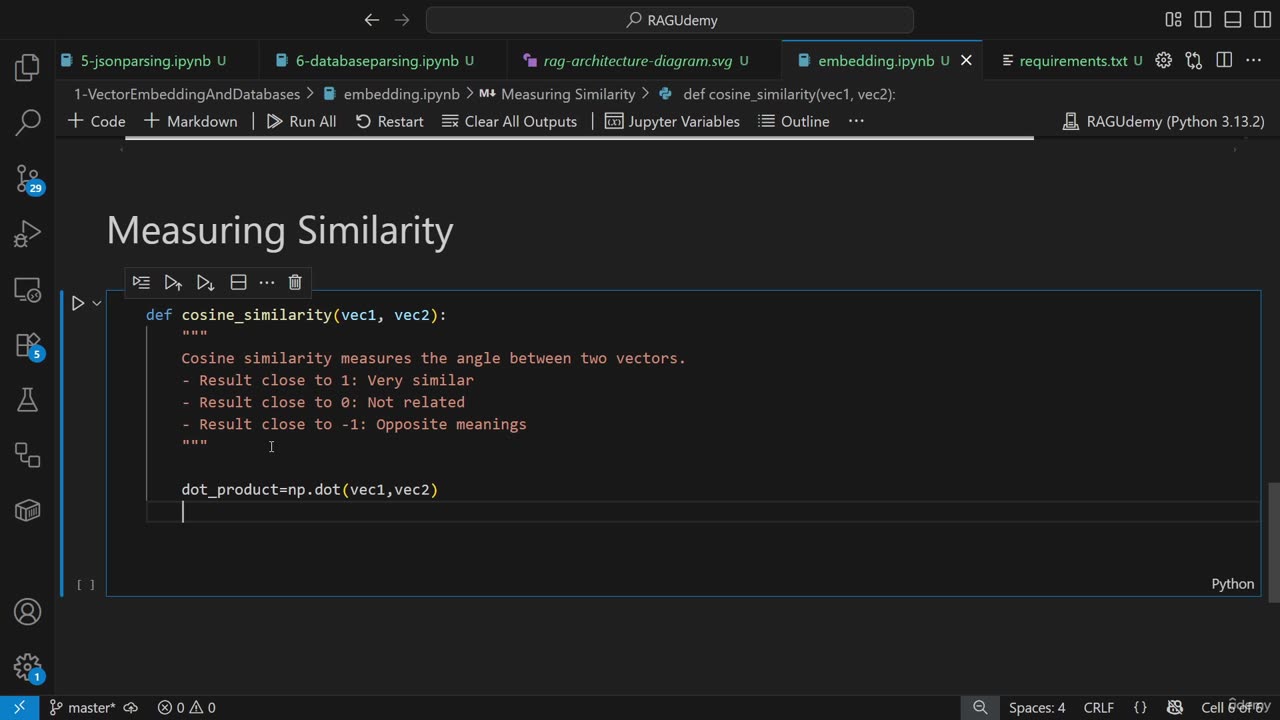
Task: Open the Extensions view in activity bar
Action: [27, 346]
